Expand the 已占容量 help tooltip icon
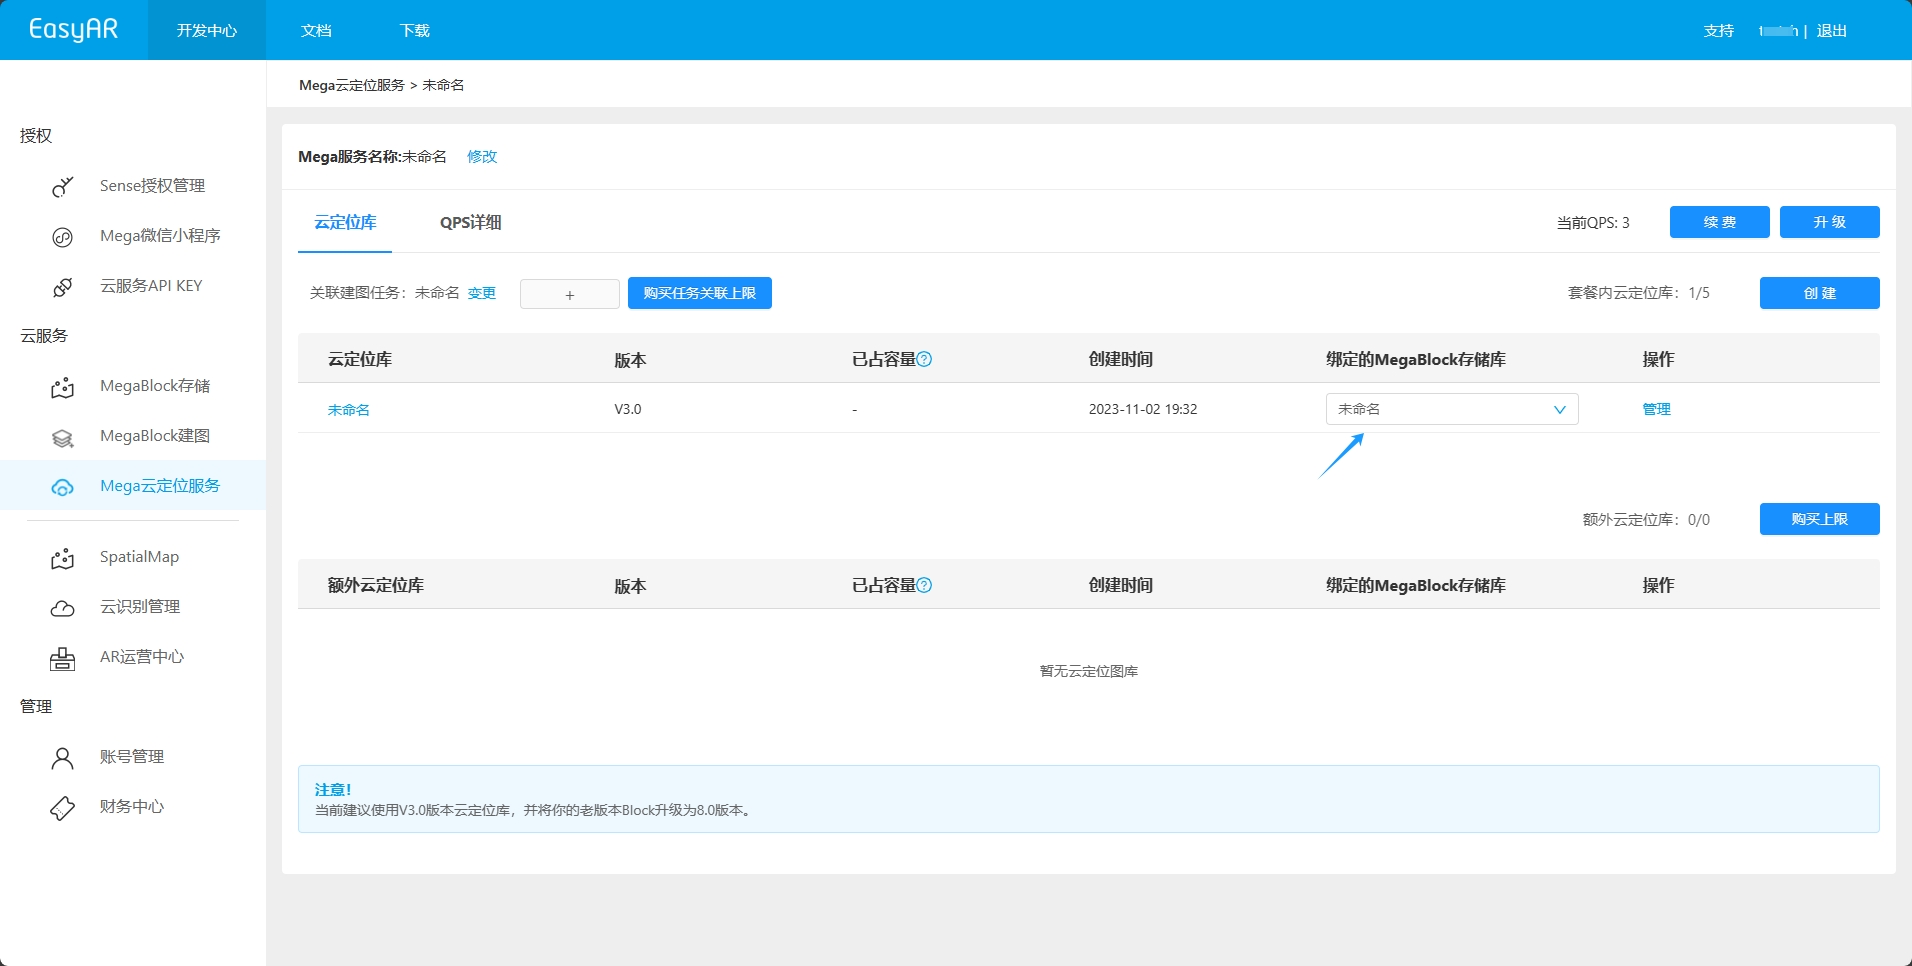The image size is (1912, 966). (925, 359)
